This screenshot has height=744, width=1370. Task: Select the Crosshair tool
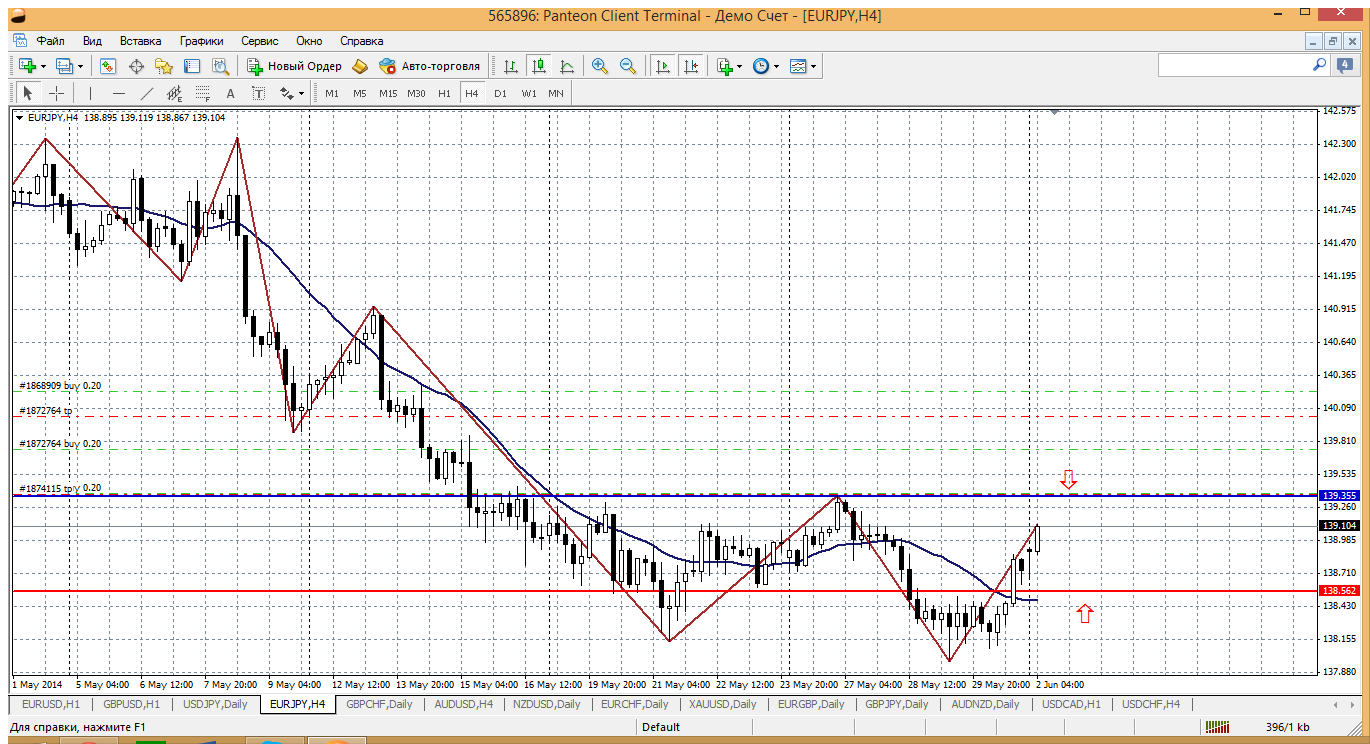pos(57,93)
